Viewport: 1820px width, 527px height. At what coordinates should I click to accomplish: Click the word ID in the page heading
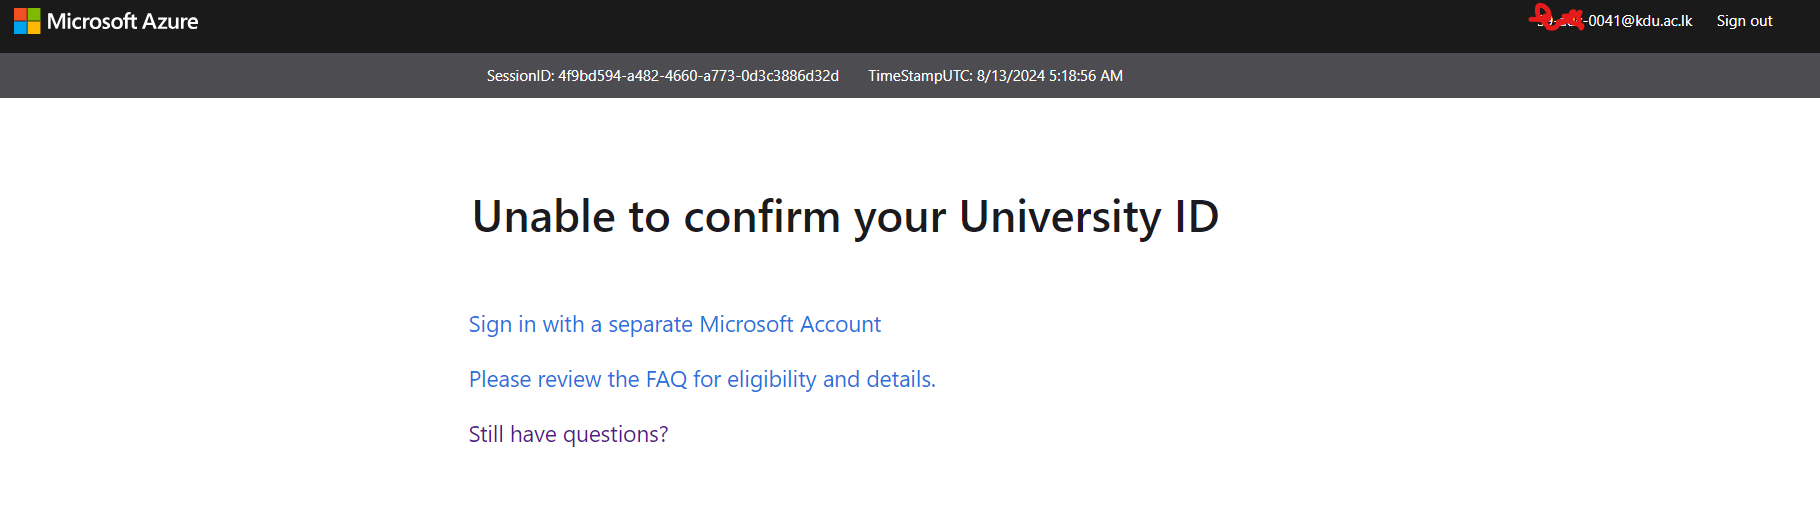1196,217
